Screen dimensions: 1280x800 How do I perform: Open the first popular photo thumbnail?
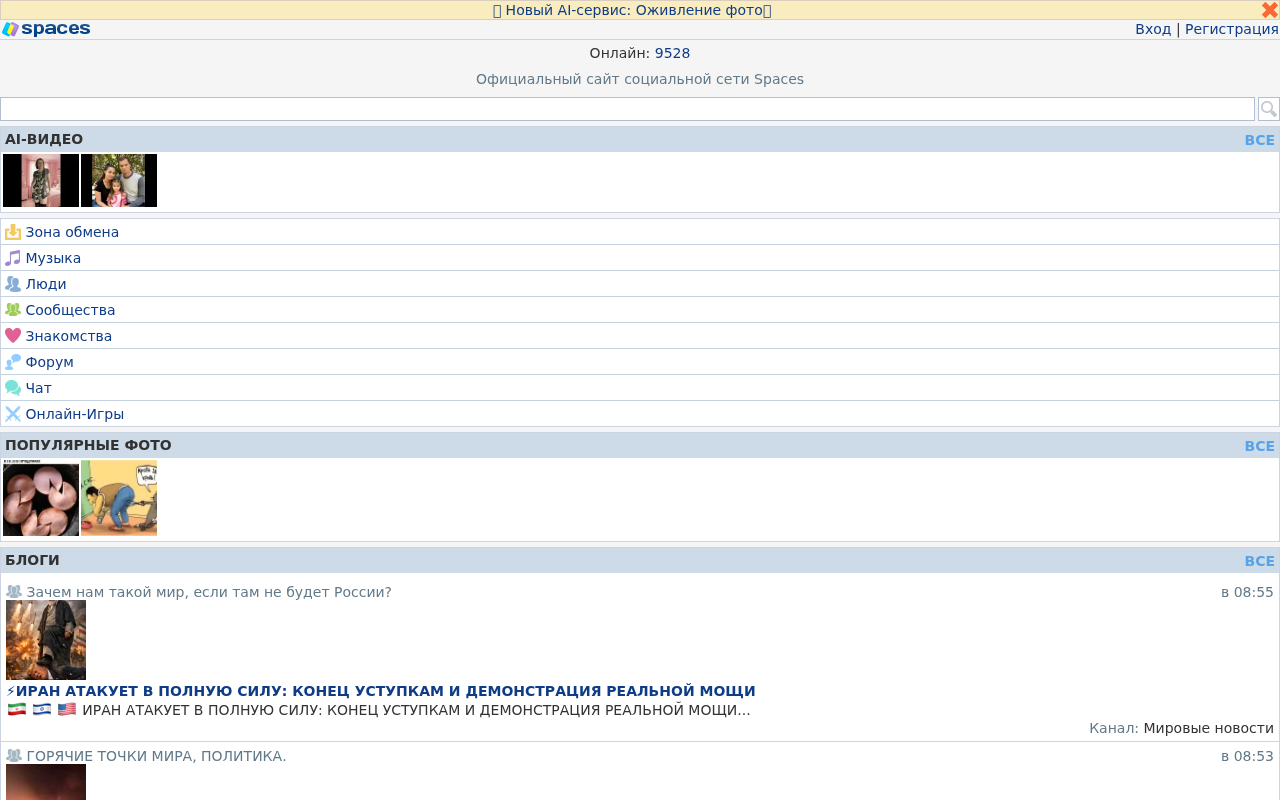click(x=41, y=498)
